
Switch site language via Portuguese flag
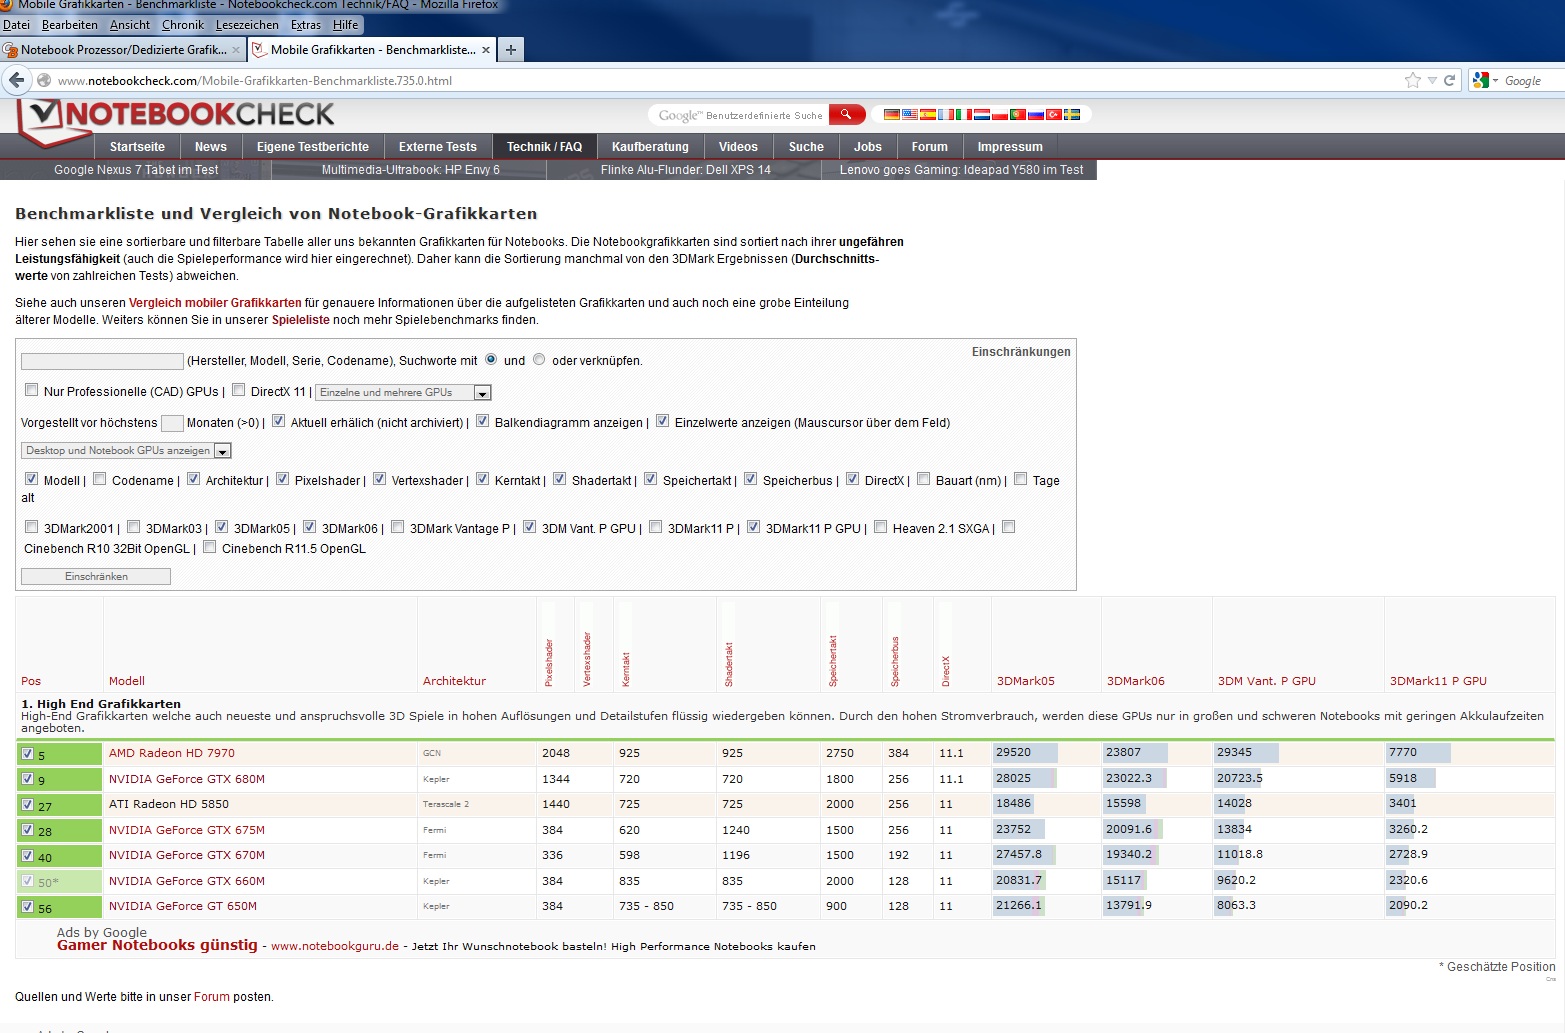[x=1018, y=114]
